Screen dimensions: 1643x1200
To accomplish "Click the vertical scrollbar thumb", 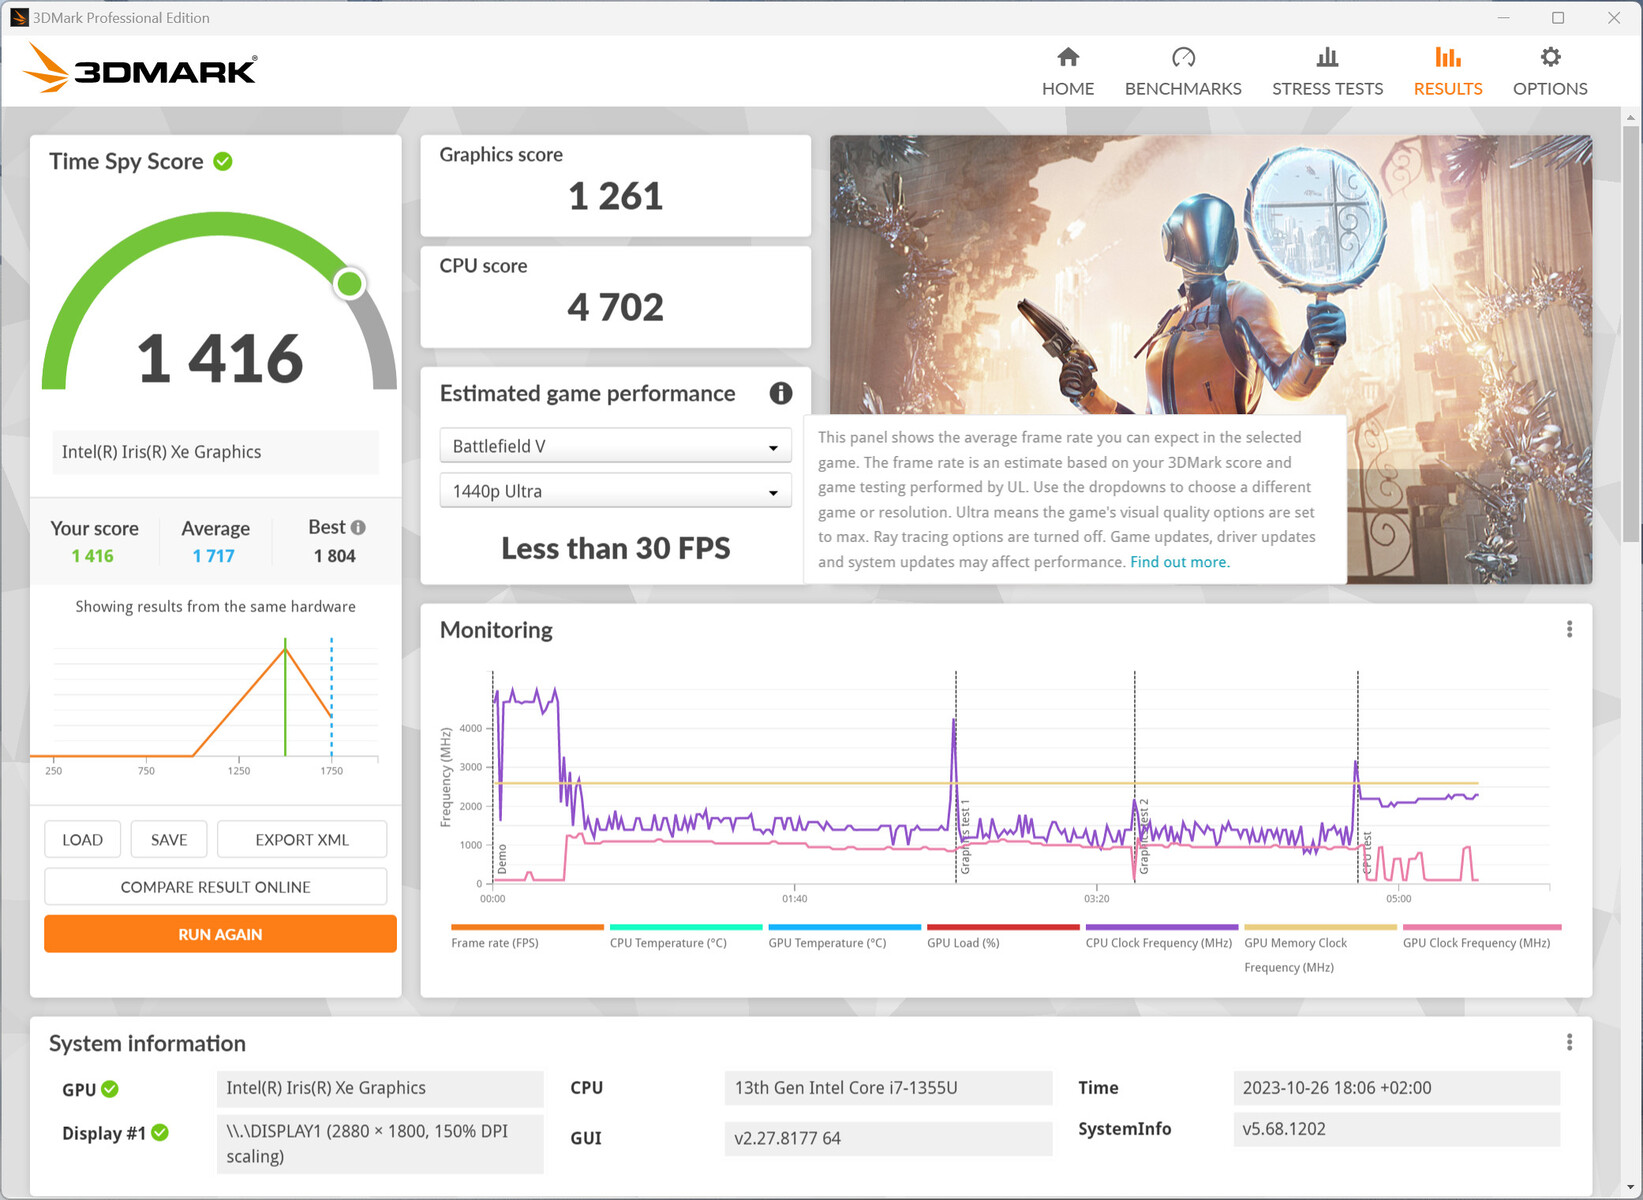I will click(x=1630, y=335).
